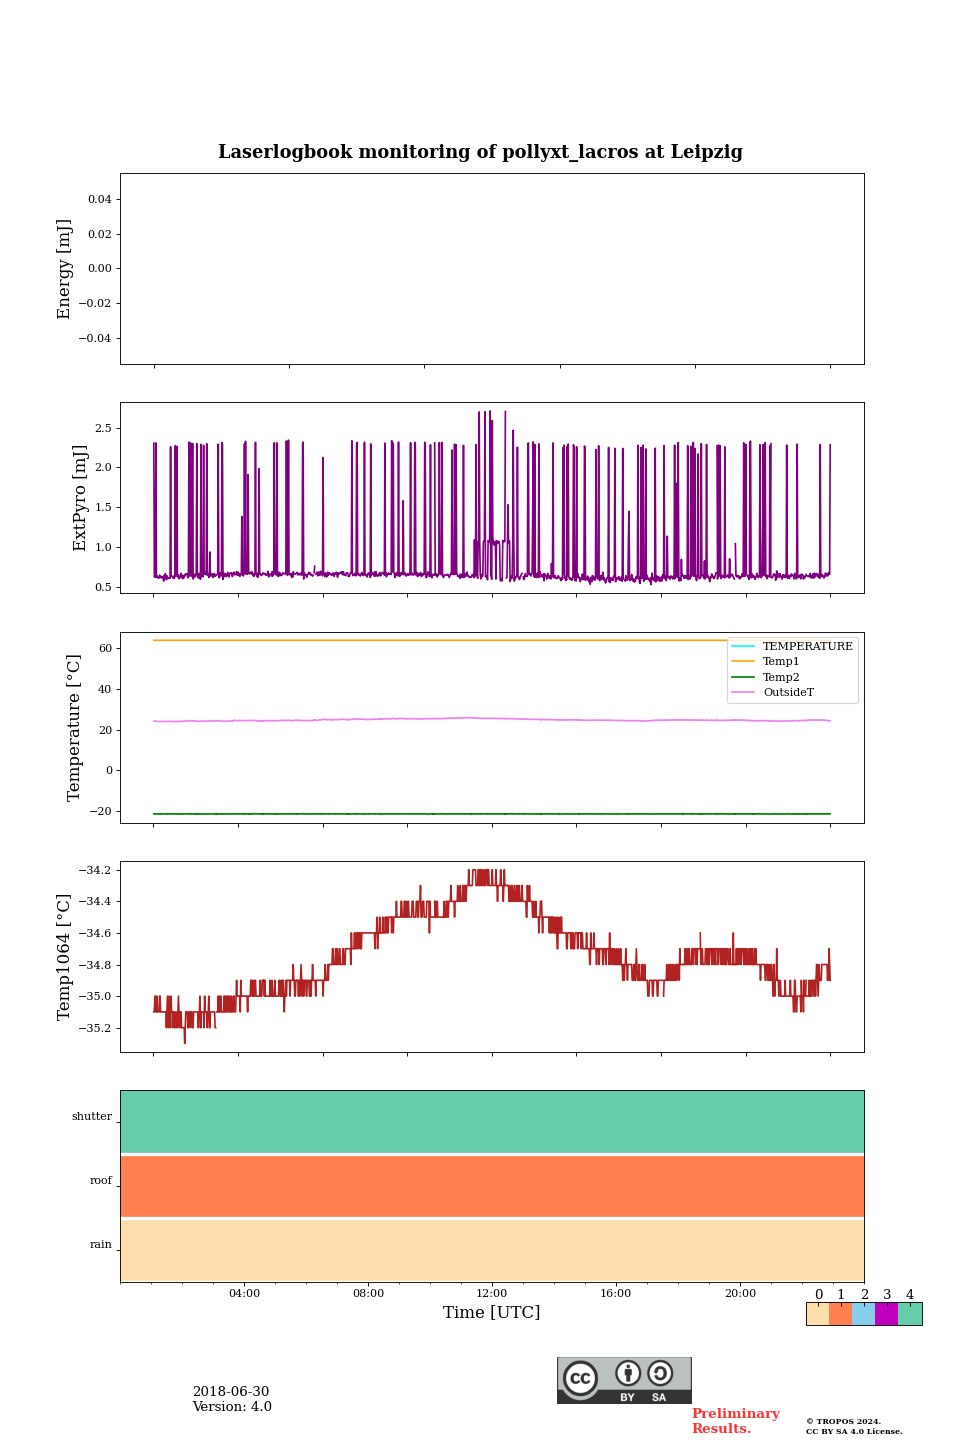Click the beige swatch for value 0
This screenshot has width=960, height=1440.
tap(818, 1314)
